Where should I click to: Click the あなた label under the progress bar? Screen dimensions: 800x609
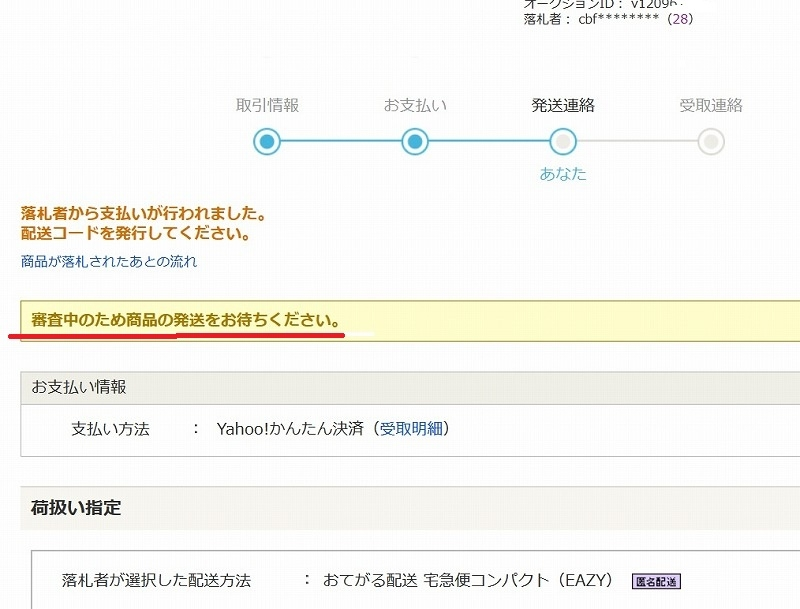(563, 174)
